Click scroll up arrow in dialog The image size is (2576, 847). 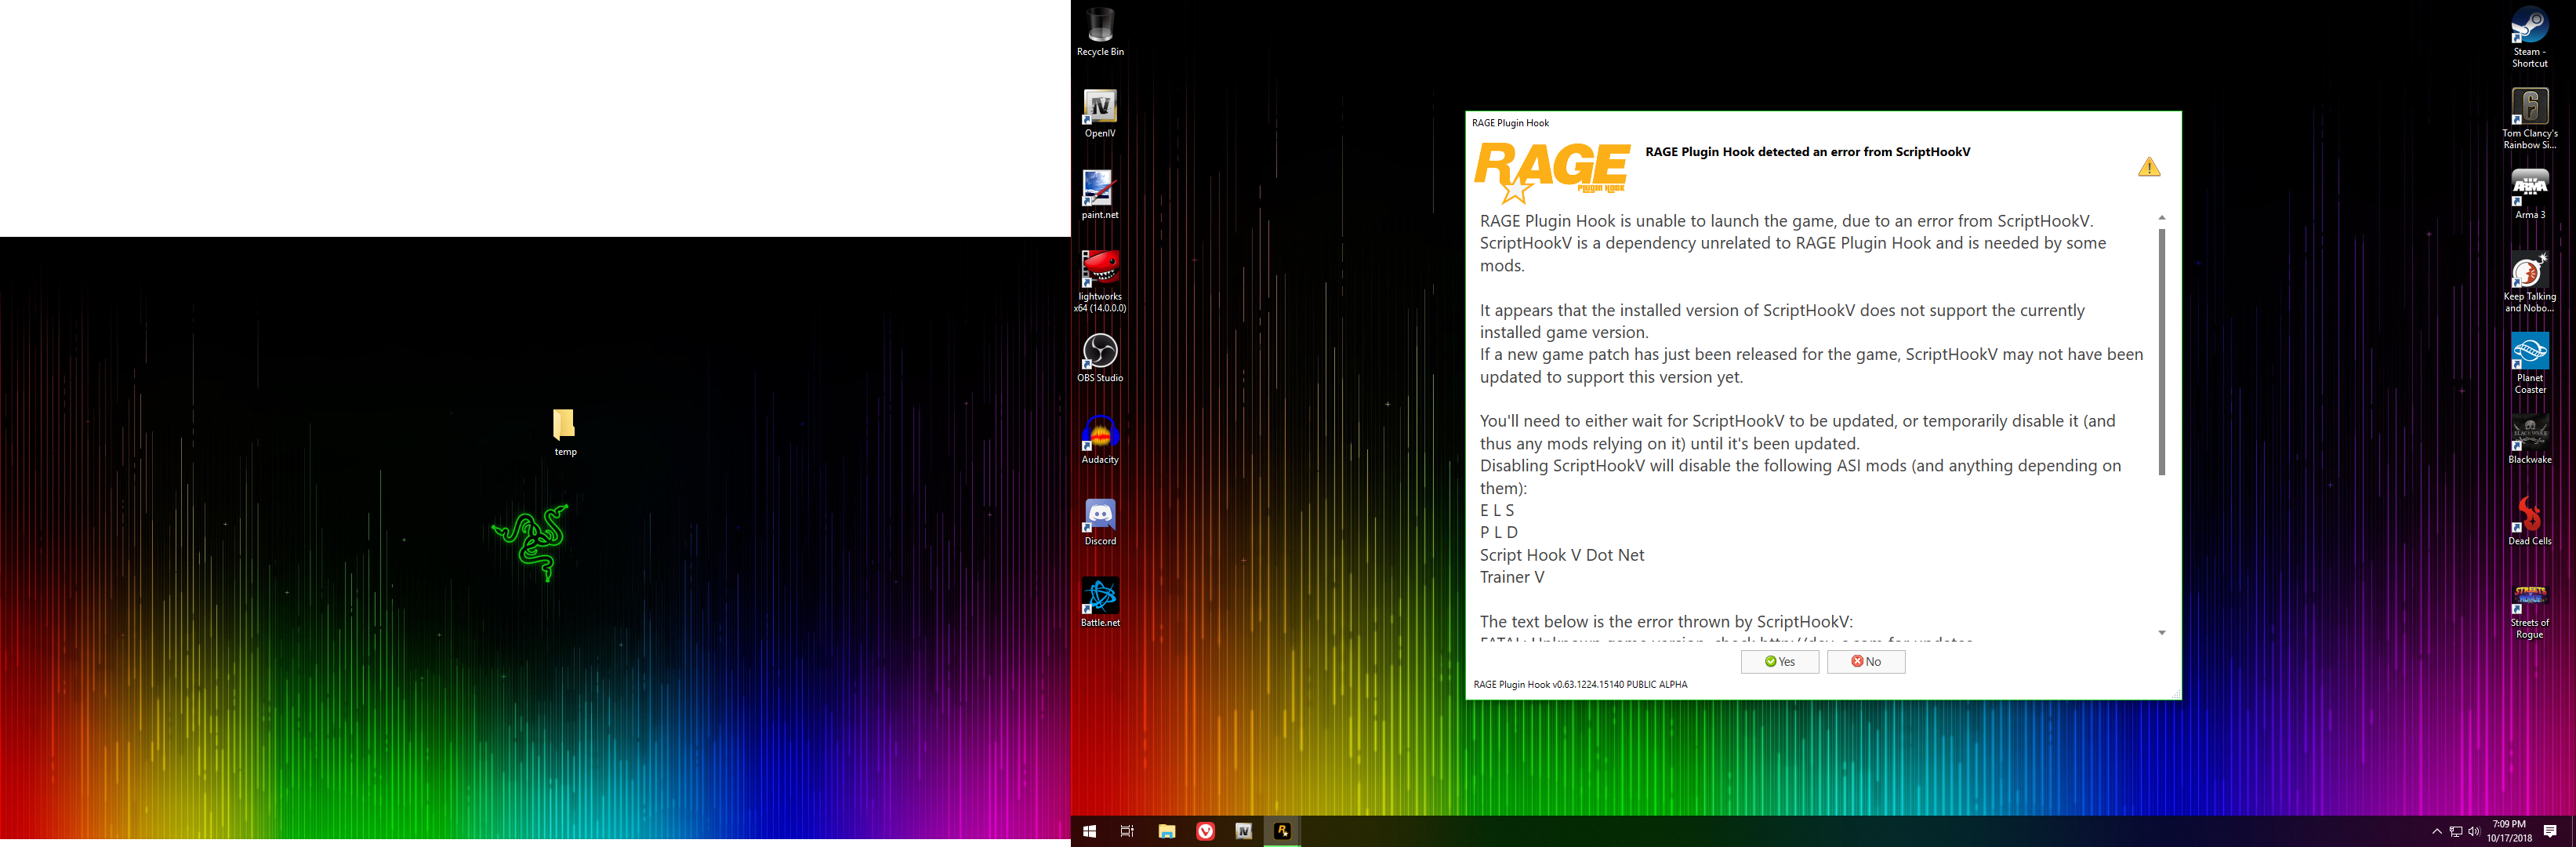2161,218
